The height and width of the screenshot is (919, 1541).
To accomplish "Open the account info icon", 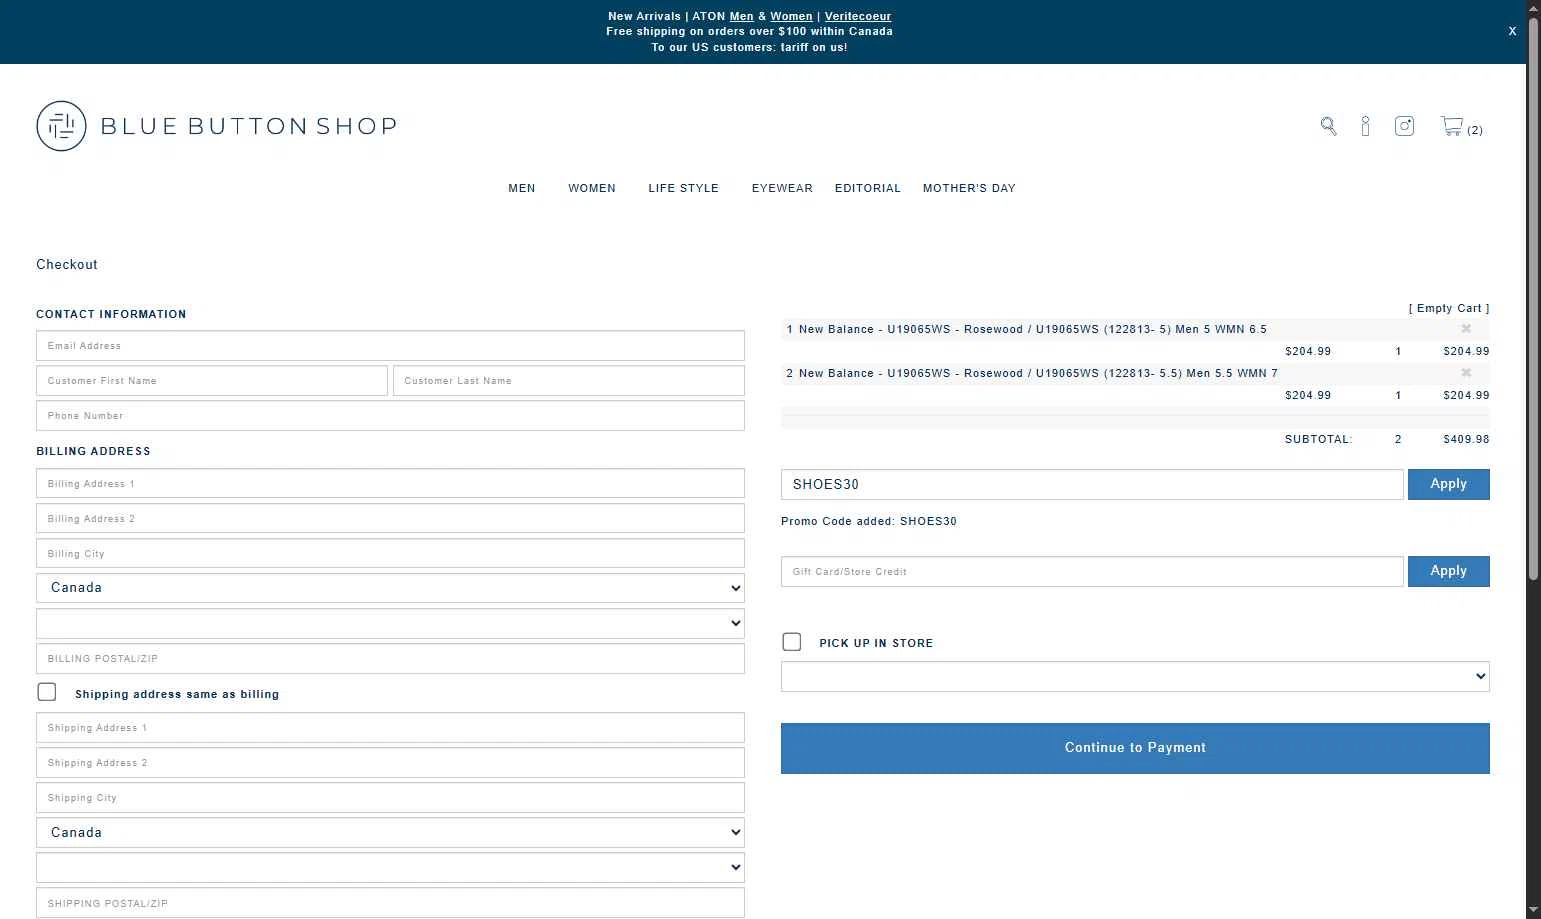I will (1365, 126).
